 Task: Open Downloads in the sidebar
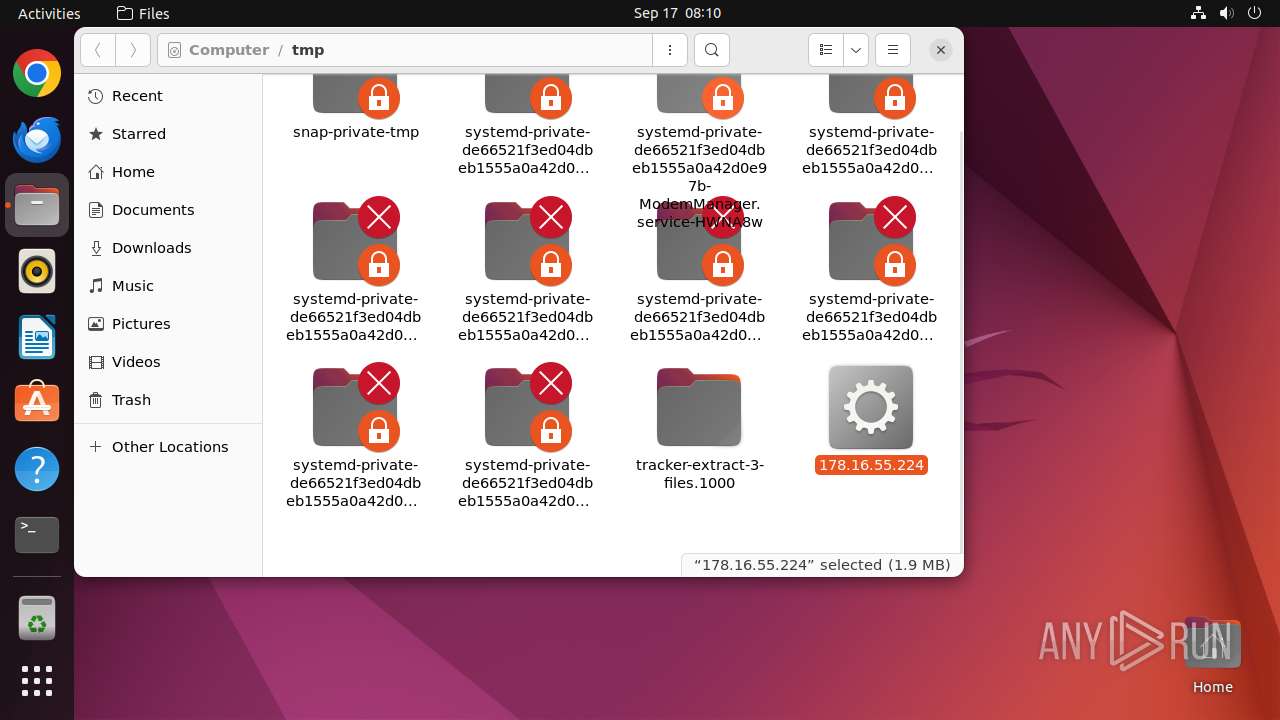pos(168,248)
